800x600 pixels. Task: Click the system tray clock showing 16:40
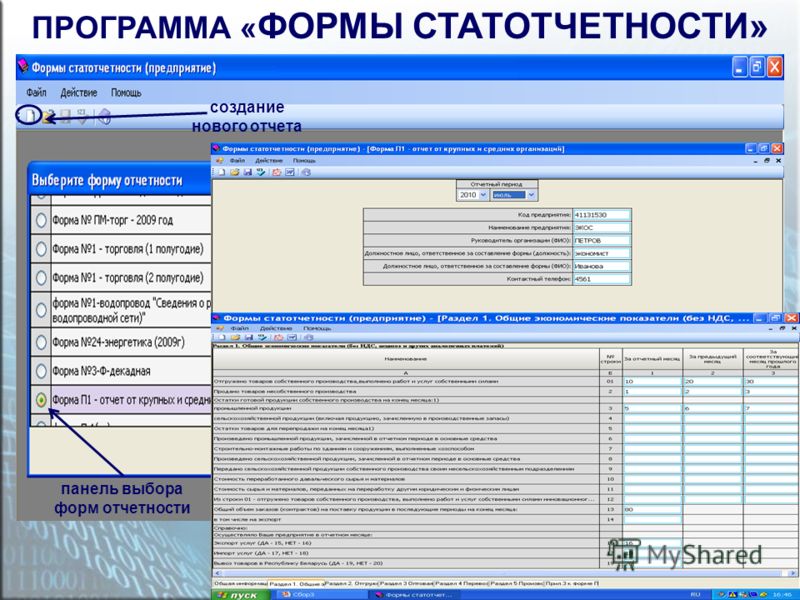coord(782,595)
